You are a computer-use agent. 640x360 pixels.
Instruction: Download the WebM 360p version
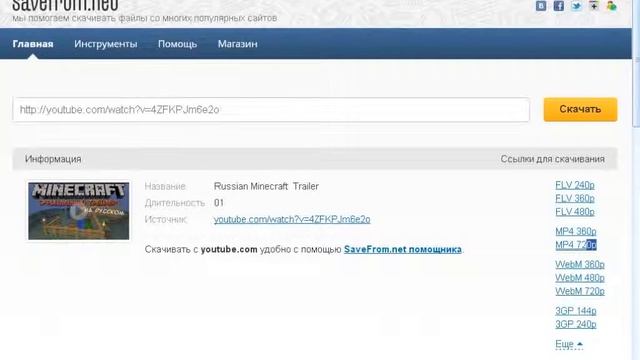[580, 264]
